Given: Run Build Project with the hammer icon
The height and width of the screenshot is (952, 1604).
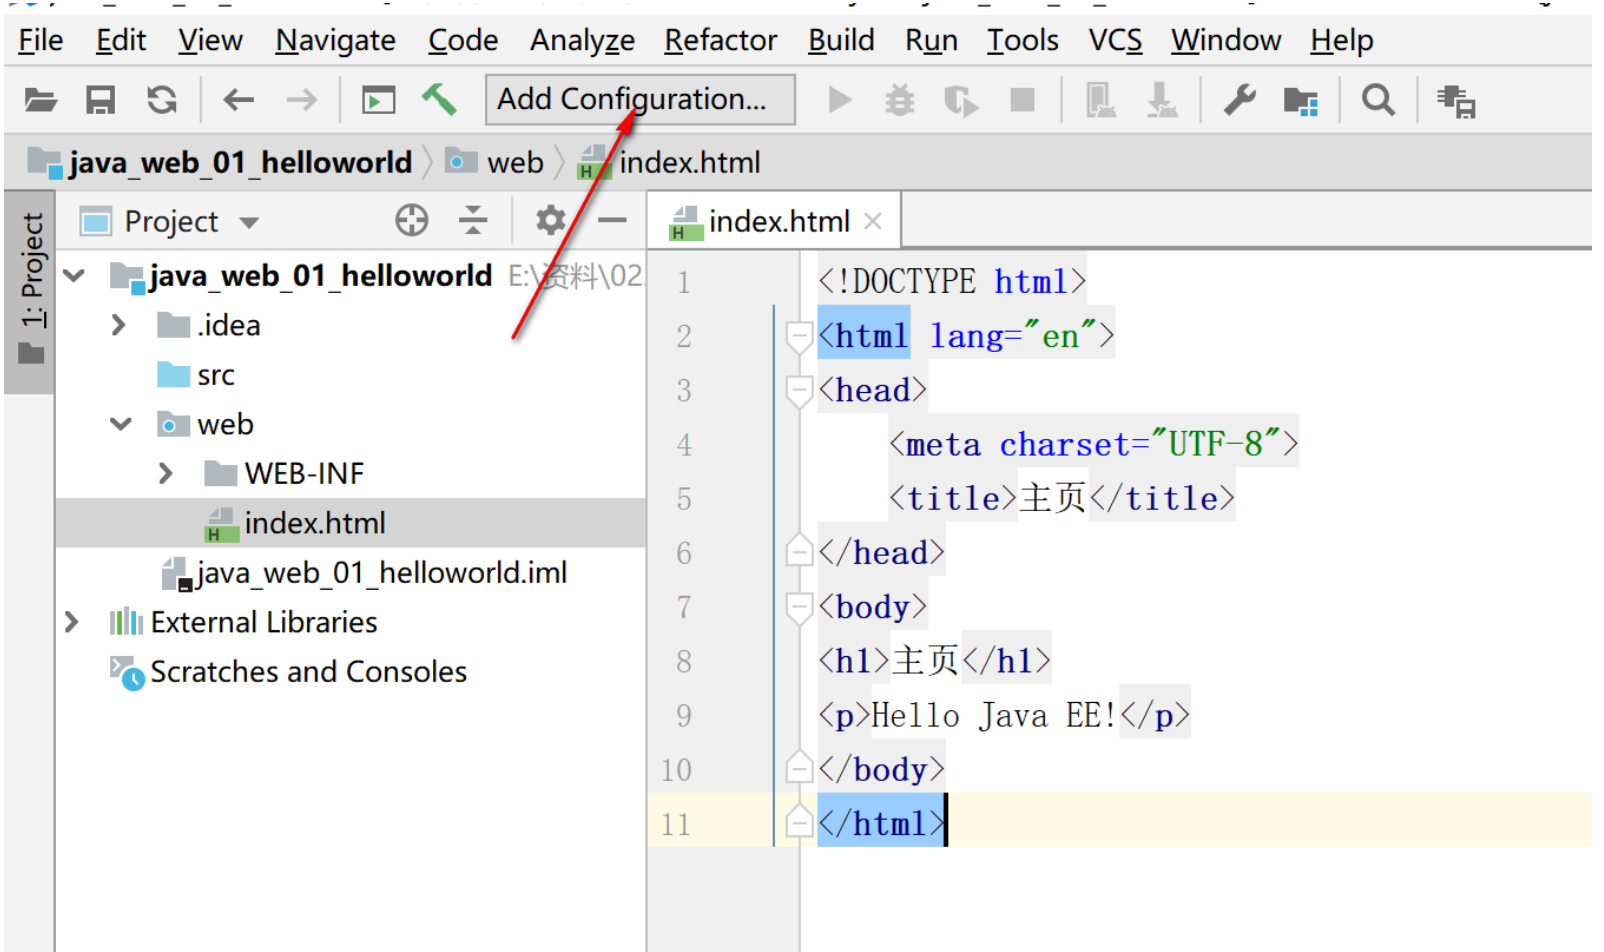Looking at the screenshot, I should (x=440, y=99).
